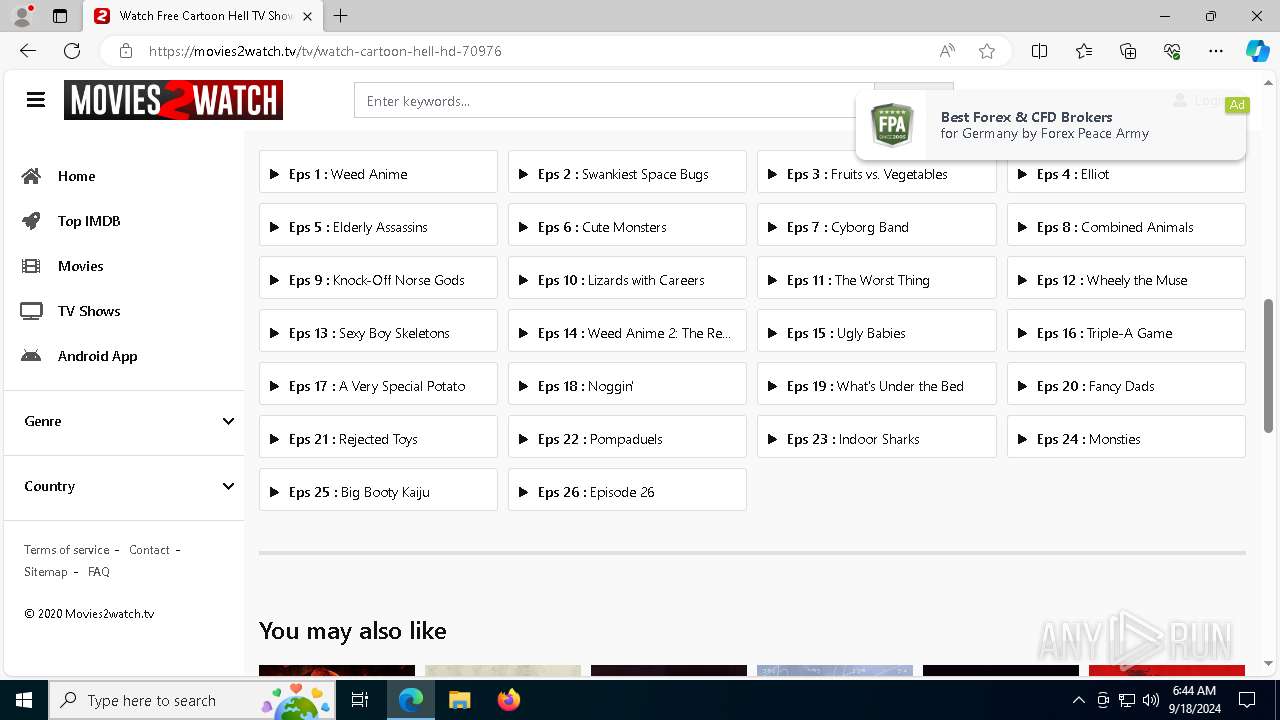
Task: Play Eps 14: Weed Anime 2
Action: point(627,333)
